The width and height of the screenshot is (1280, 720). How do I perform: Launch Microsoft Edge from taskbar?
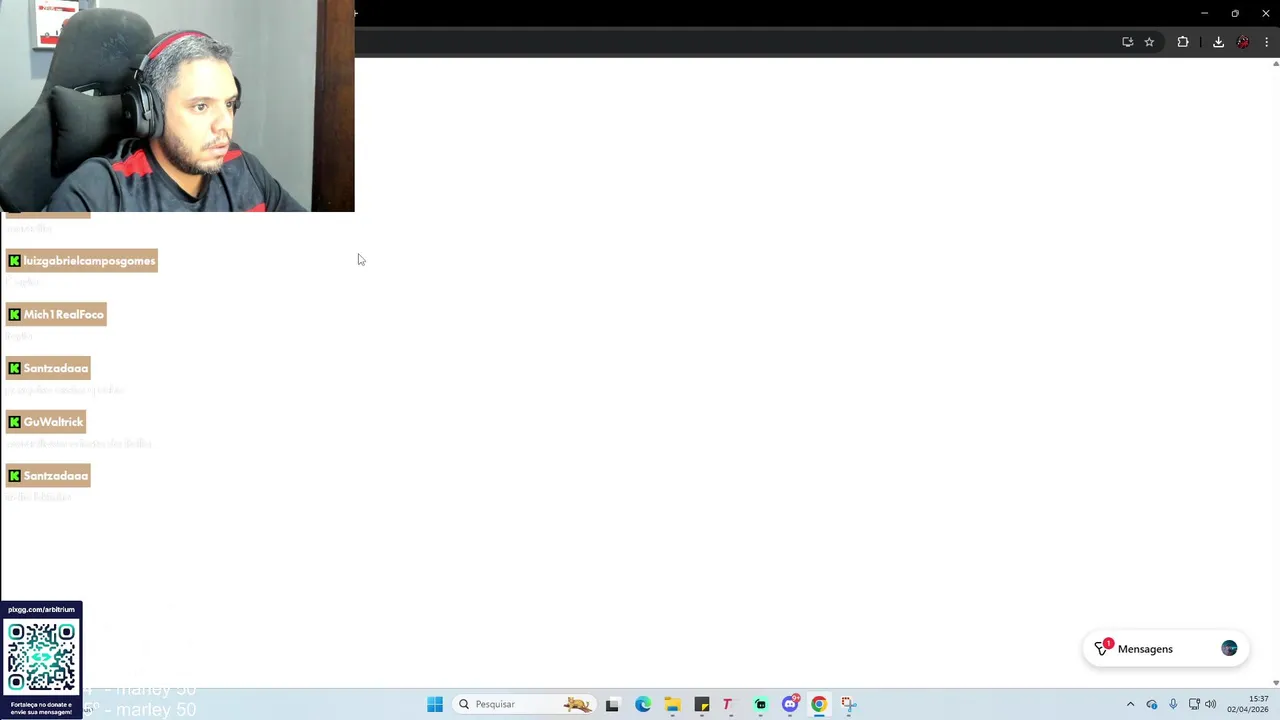[643, 704]
